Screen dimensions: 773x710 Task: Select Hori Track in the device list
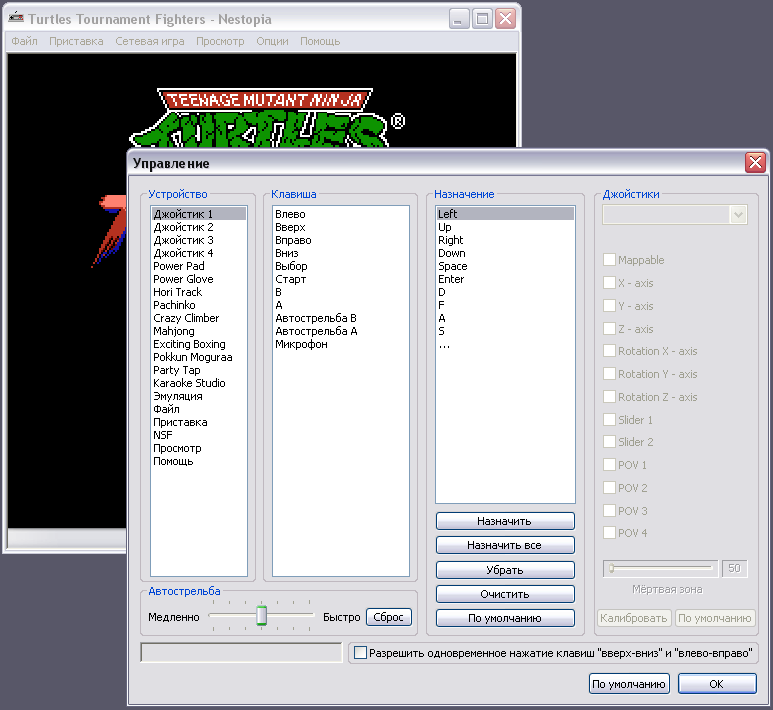(x=199, y=292)
